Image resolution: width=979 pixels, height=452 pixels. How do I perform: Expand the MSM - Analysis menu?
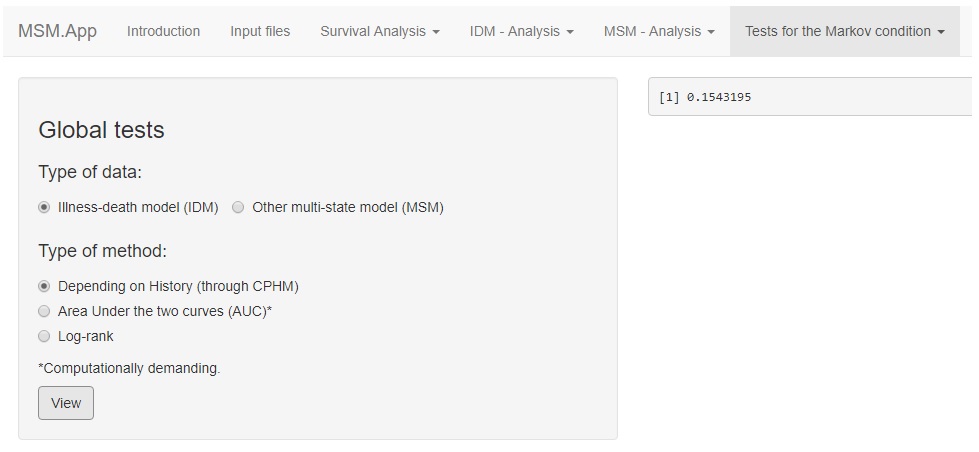[x=659, y=31]
